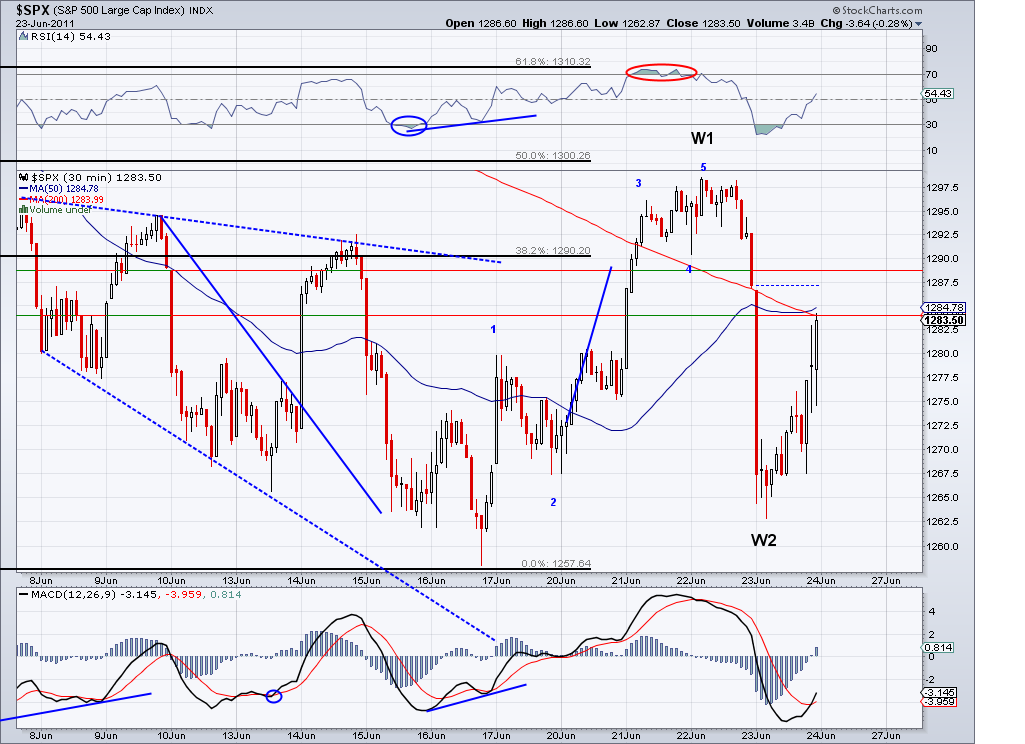The height and width of the screenshot is (744, 1025).
Task: Click the 1275.0 price axis label
Action: point(942,402)
